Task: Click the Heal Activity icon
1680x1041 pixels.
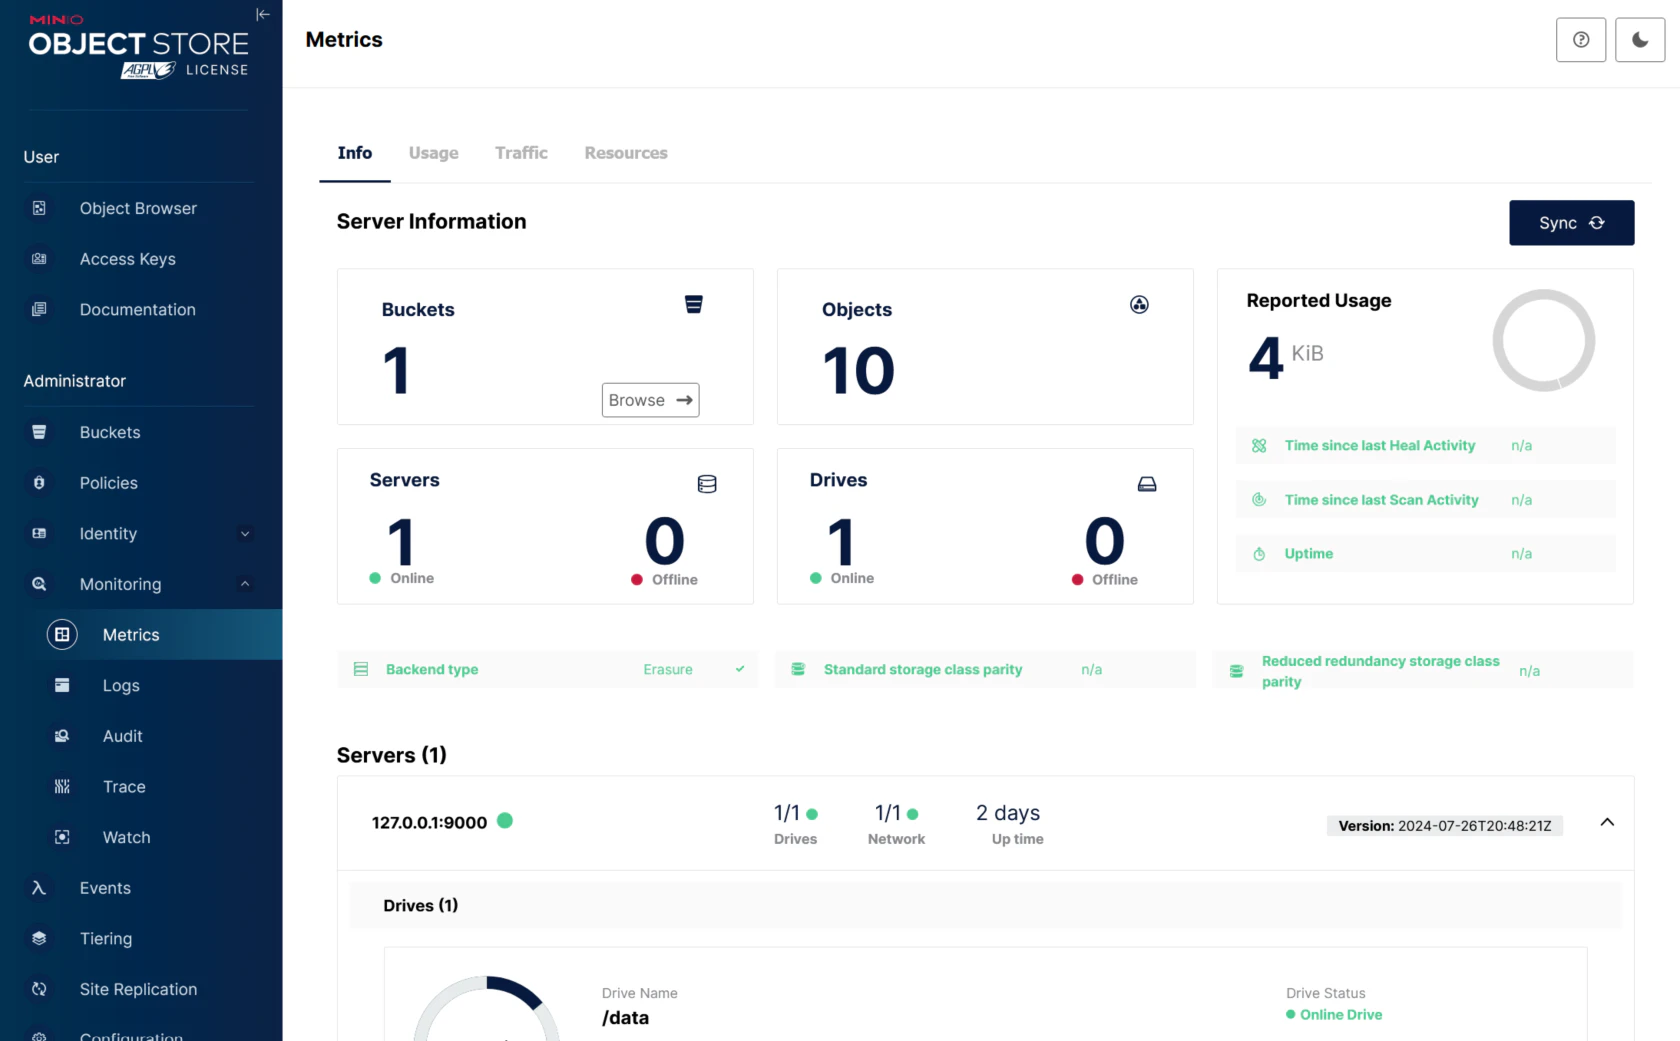Action: [x=1259, y=446]
